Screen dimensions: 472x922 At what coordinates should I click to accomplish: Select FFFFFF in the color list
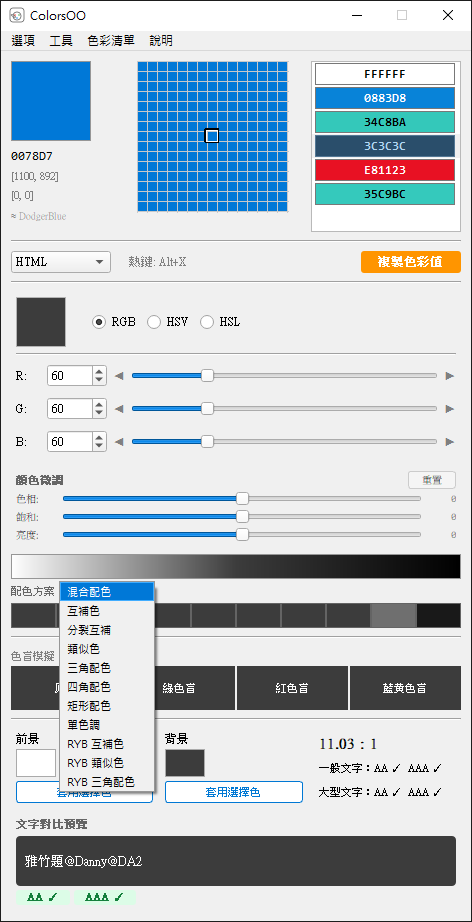click(x=385, y=75)
